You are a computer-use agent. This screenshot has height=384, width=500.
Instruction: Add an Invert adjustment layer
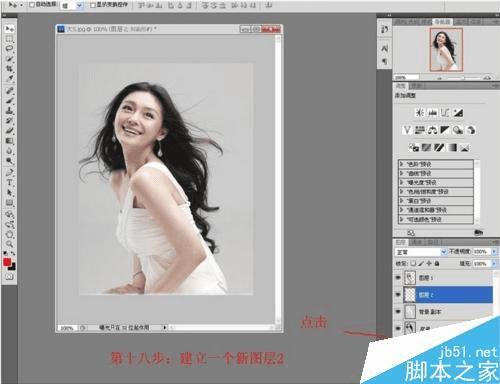[x=414, y=147]
